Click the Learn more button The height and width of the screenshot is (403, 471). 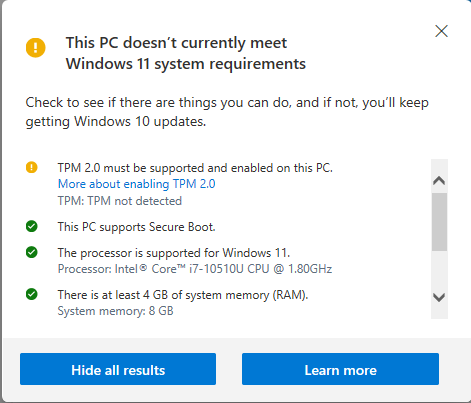(x=340, y=369)
